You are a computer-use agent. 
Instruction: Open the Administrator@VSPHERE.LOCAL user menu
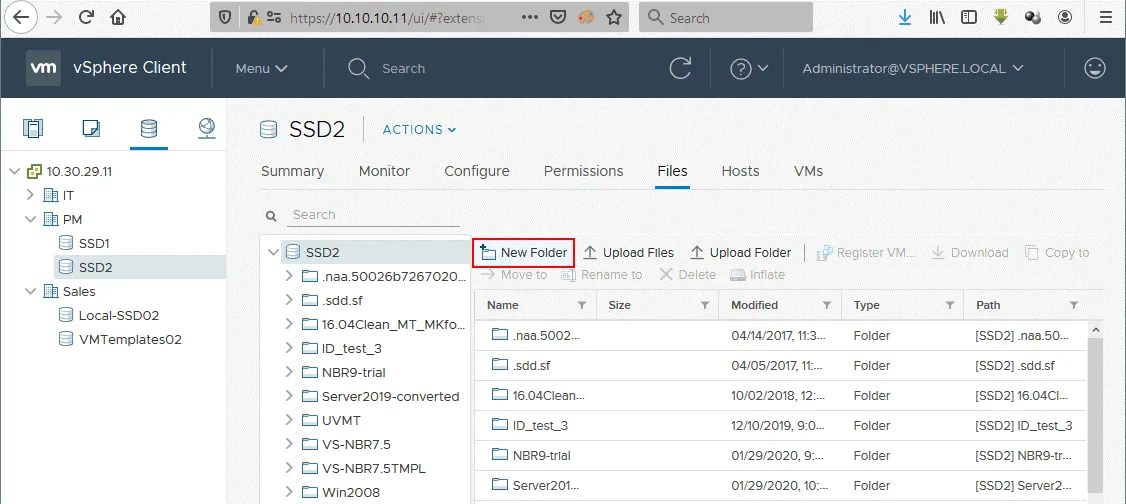click(913, 68)
